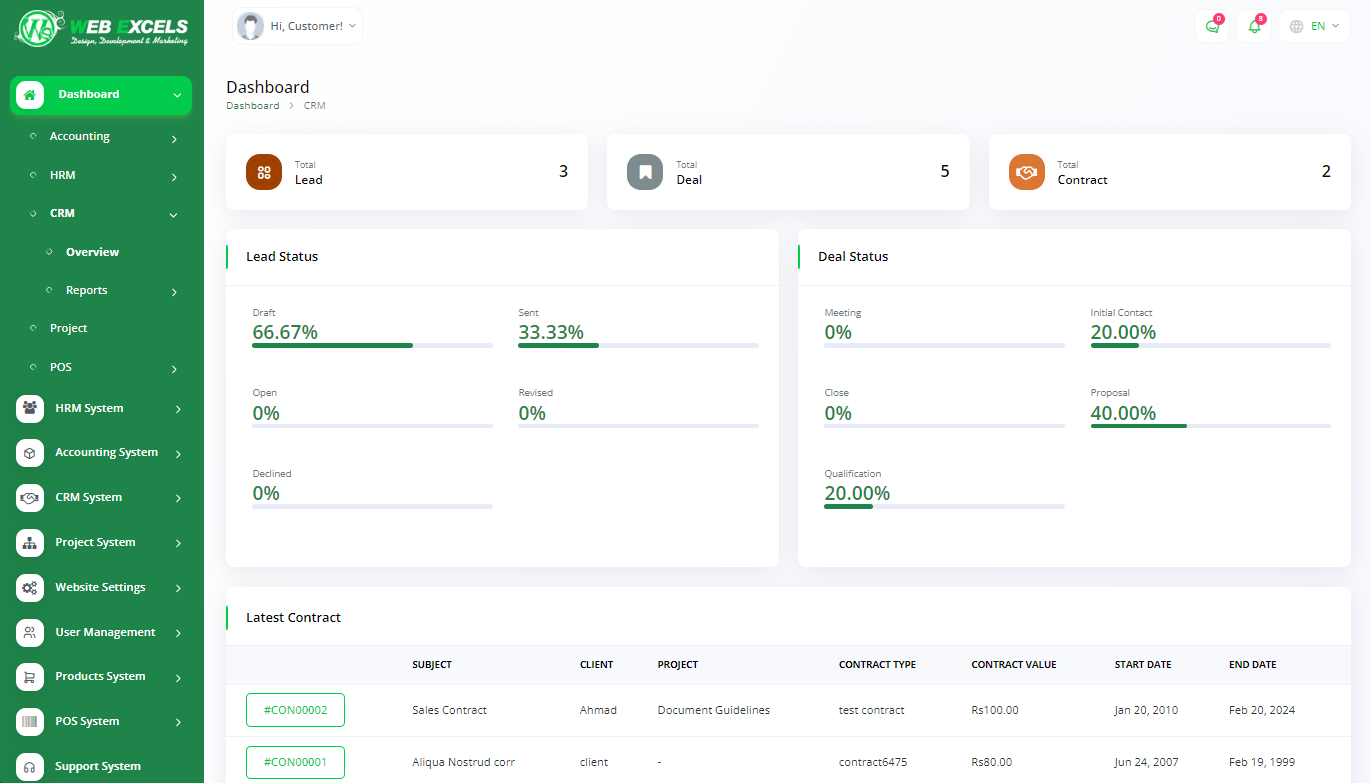Image resolution: width=1371 pixels, height=783 pixels.
Task: Click the Total Deal bookmark icon
Action: click(645, 172)
